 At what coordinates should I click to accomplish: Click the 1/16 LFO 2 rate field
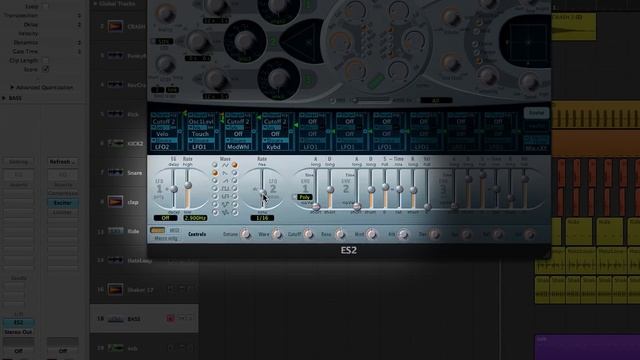click(262, 218)
